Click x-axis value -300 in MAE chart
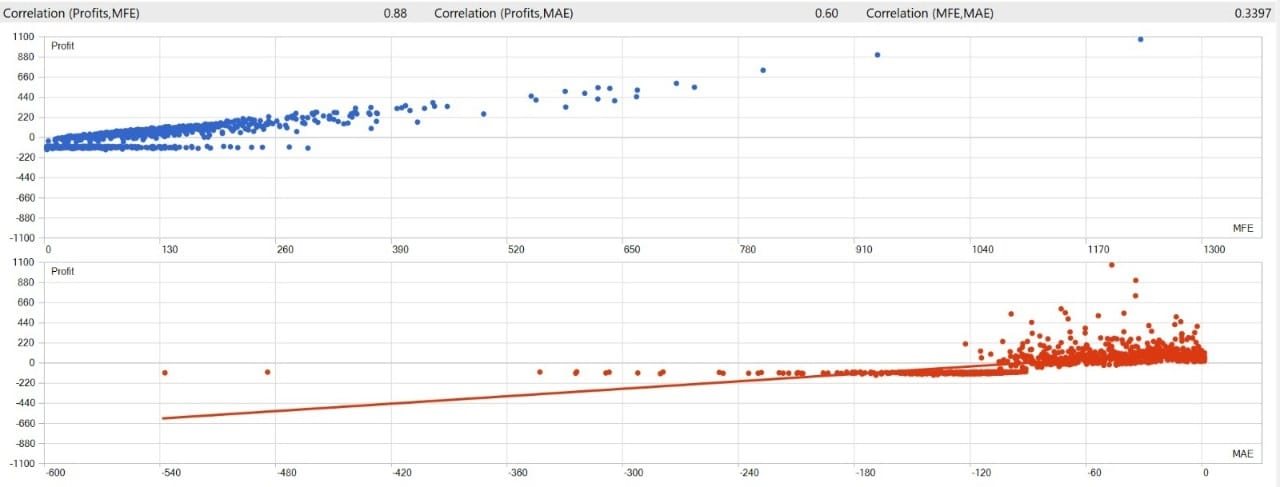 pos(631,473)
